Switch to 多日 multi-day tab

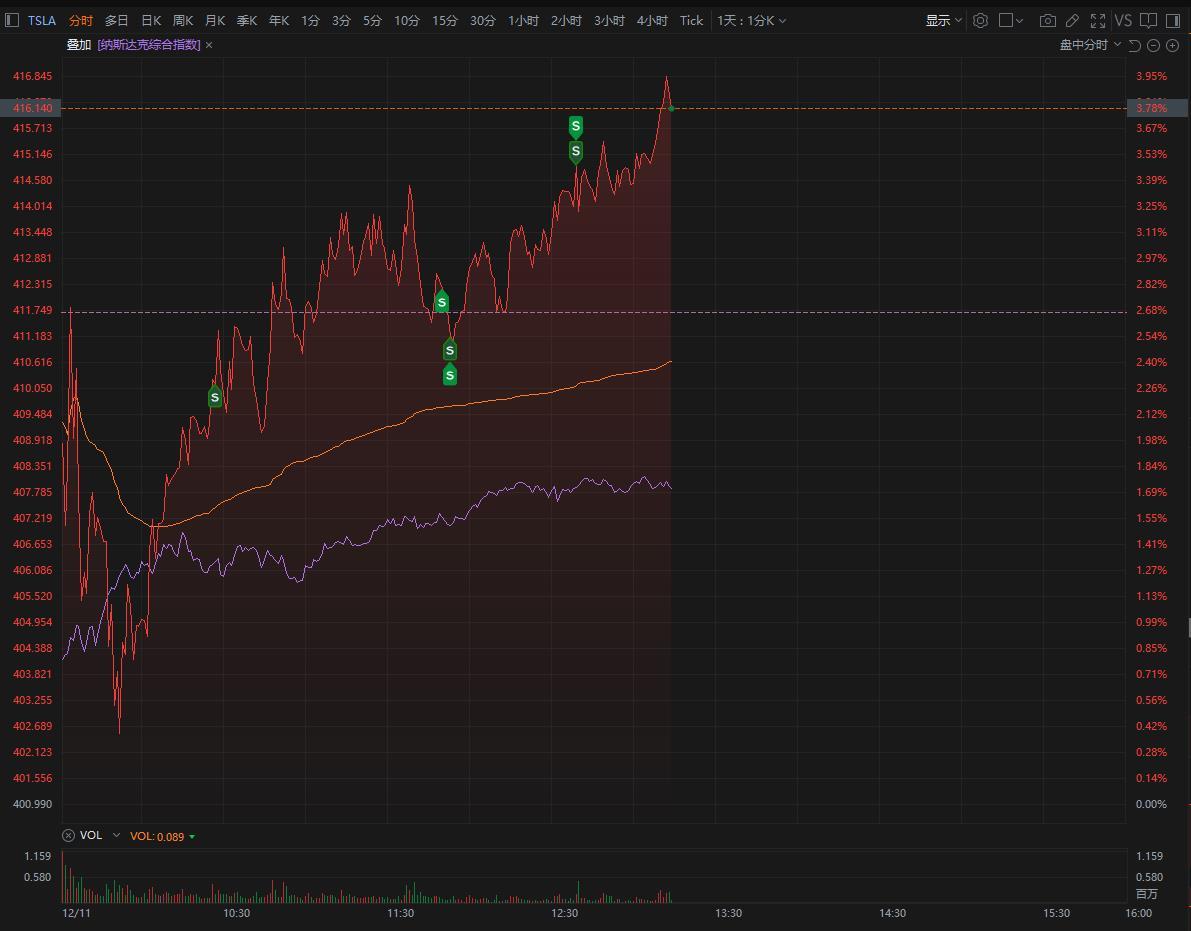point(116,21)
